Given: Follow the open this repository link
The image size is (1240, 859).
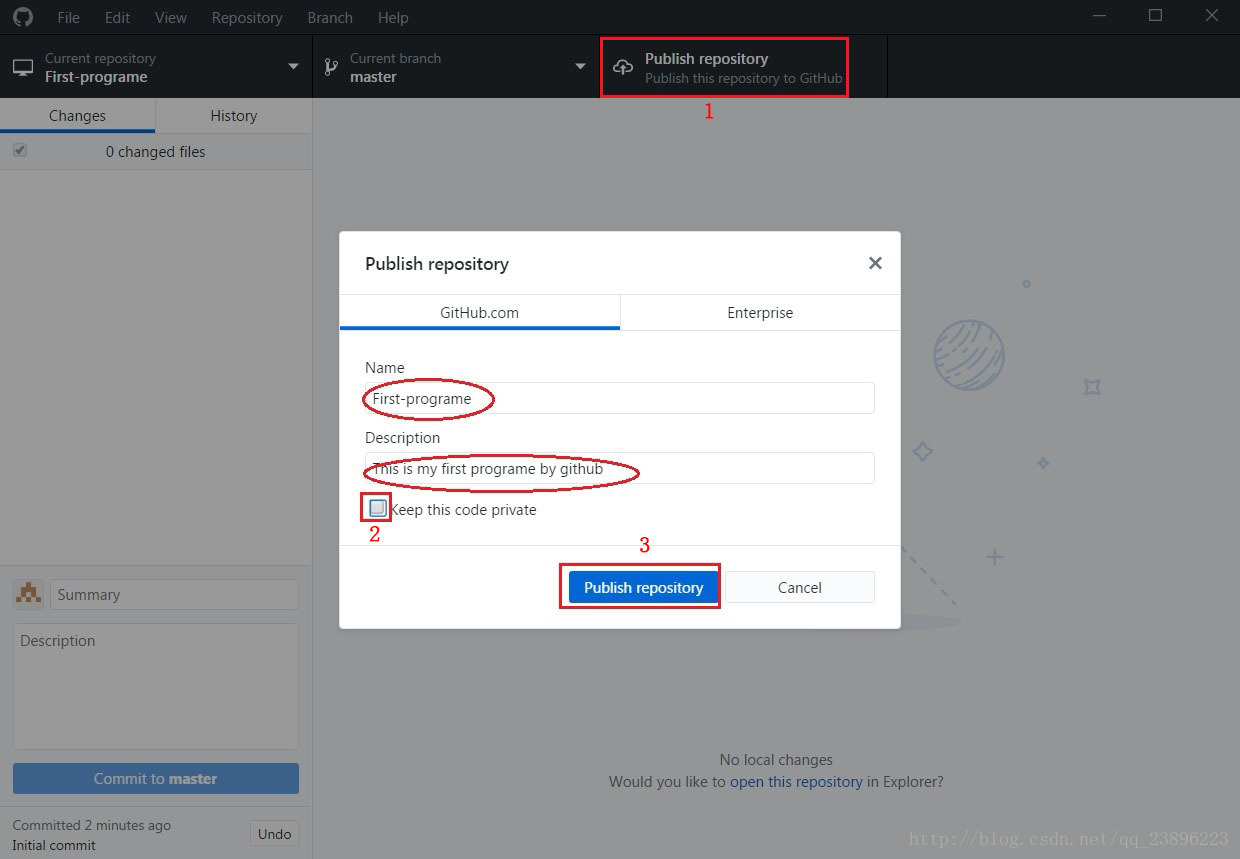Looking at the screenshot, I should 796,781.
